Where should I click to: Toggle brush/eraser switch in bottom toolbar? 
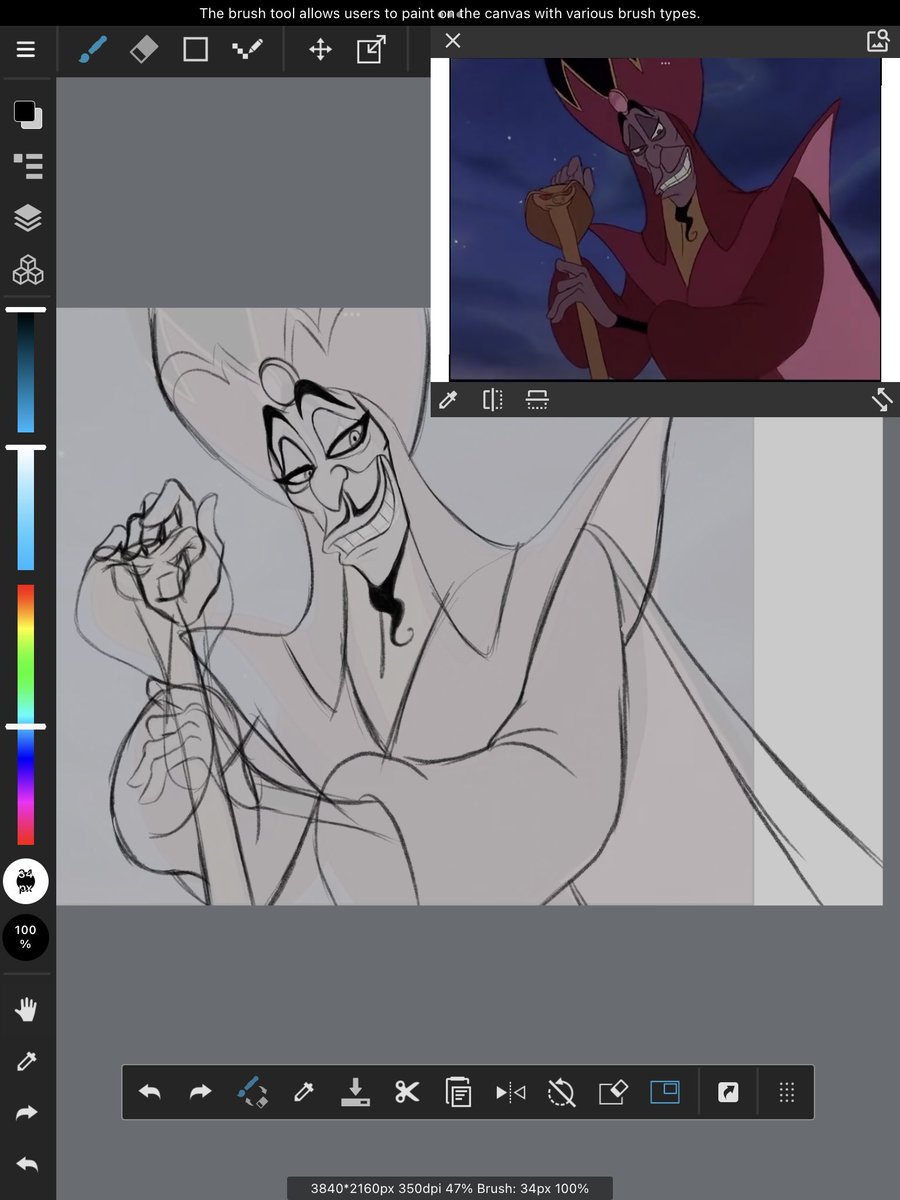(x=253, y=1091)
